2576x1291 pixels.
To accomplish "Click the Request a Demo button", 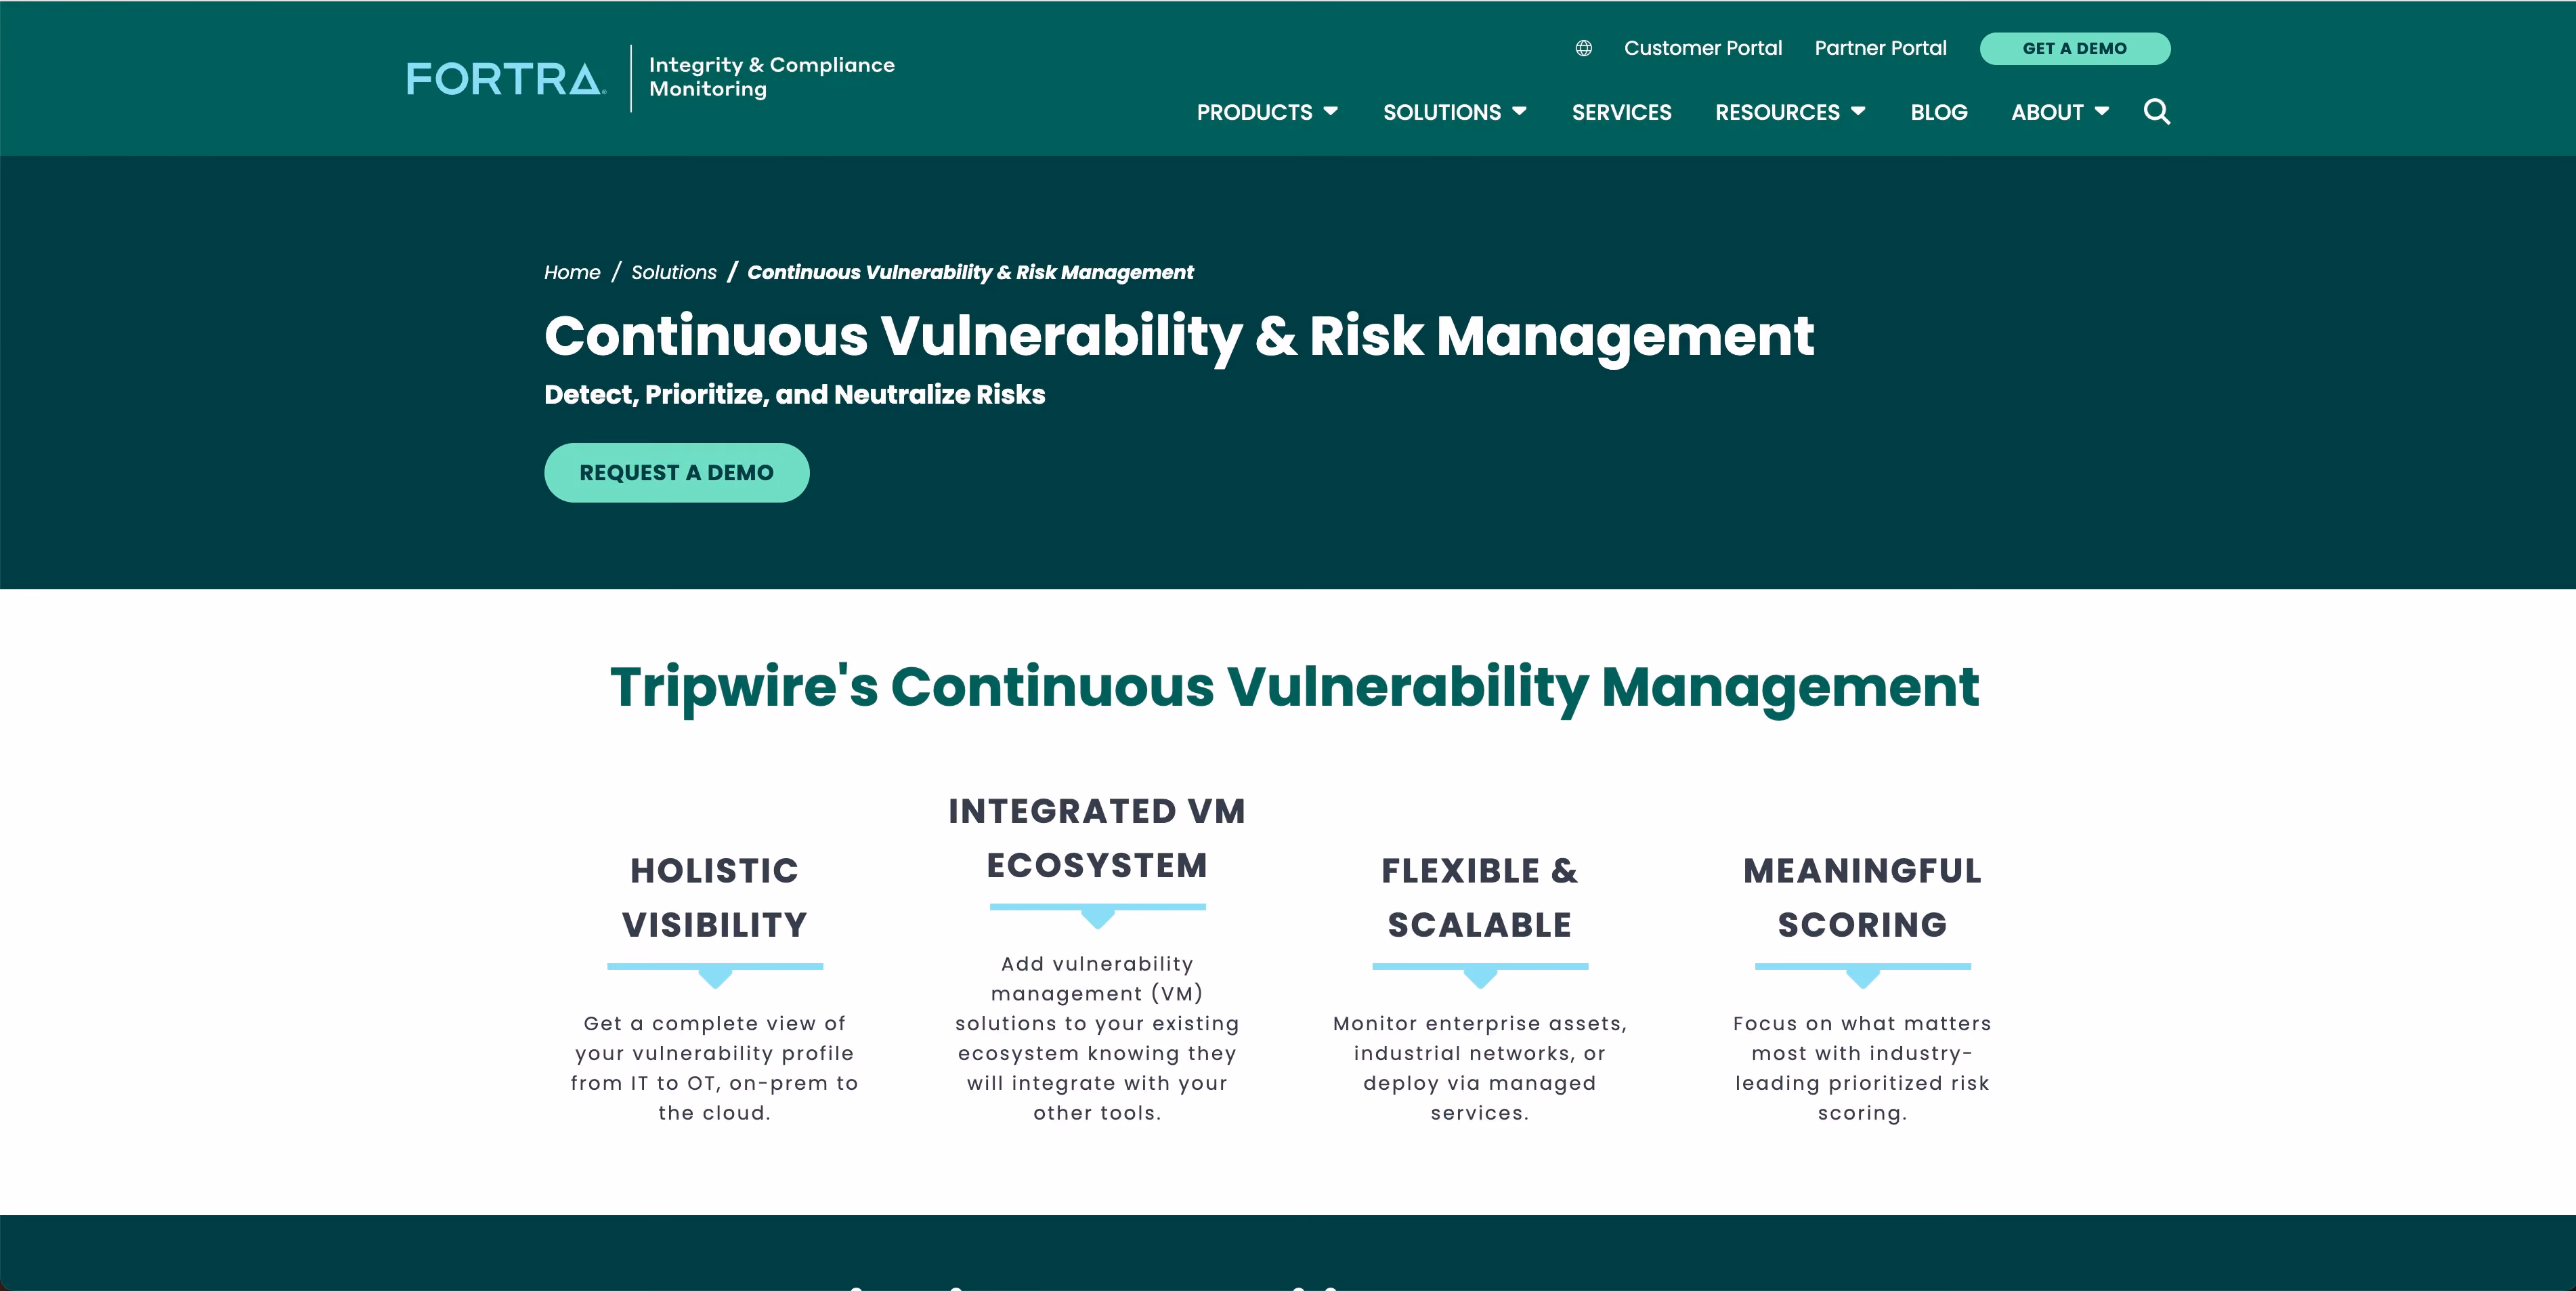I will click(x=676, y=473).
